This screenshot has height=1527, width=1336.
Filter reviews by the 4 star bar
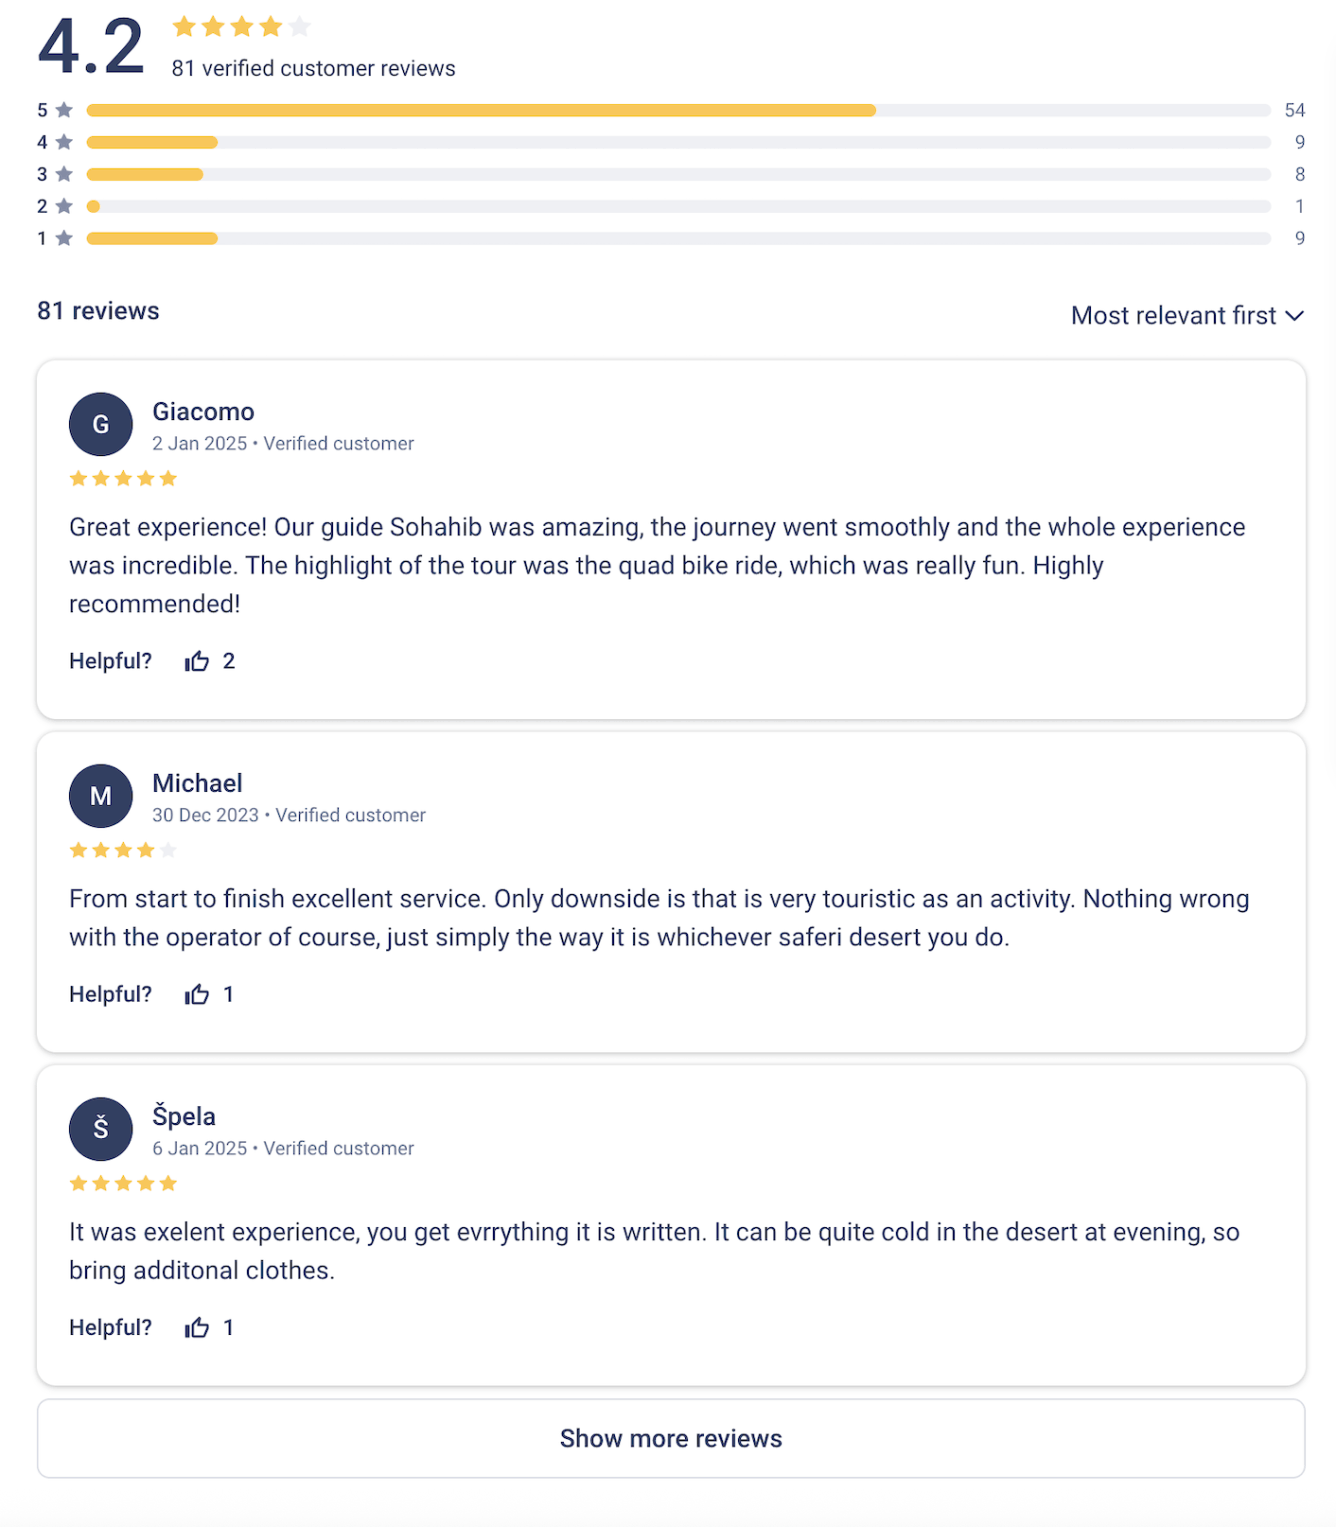click(x=678, y=142)
